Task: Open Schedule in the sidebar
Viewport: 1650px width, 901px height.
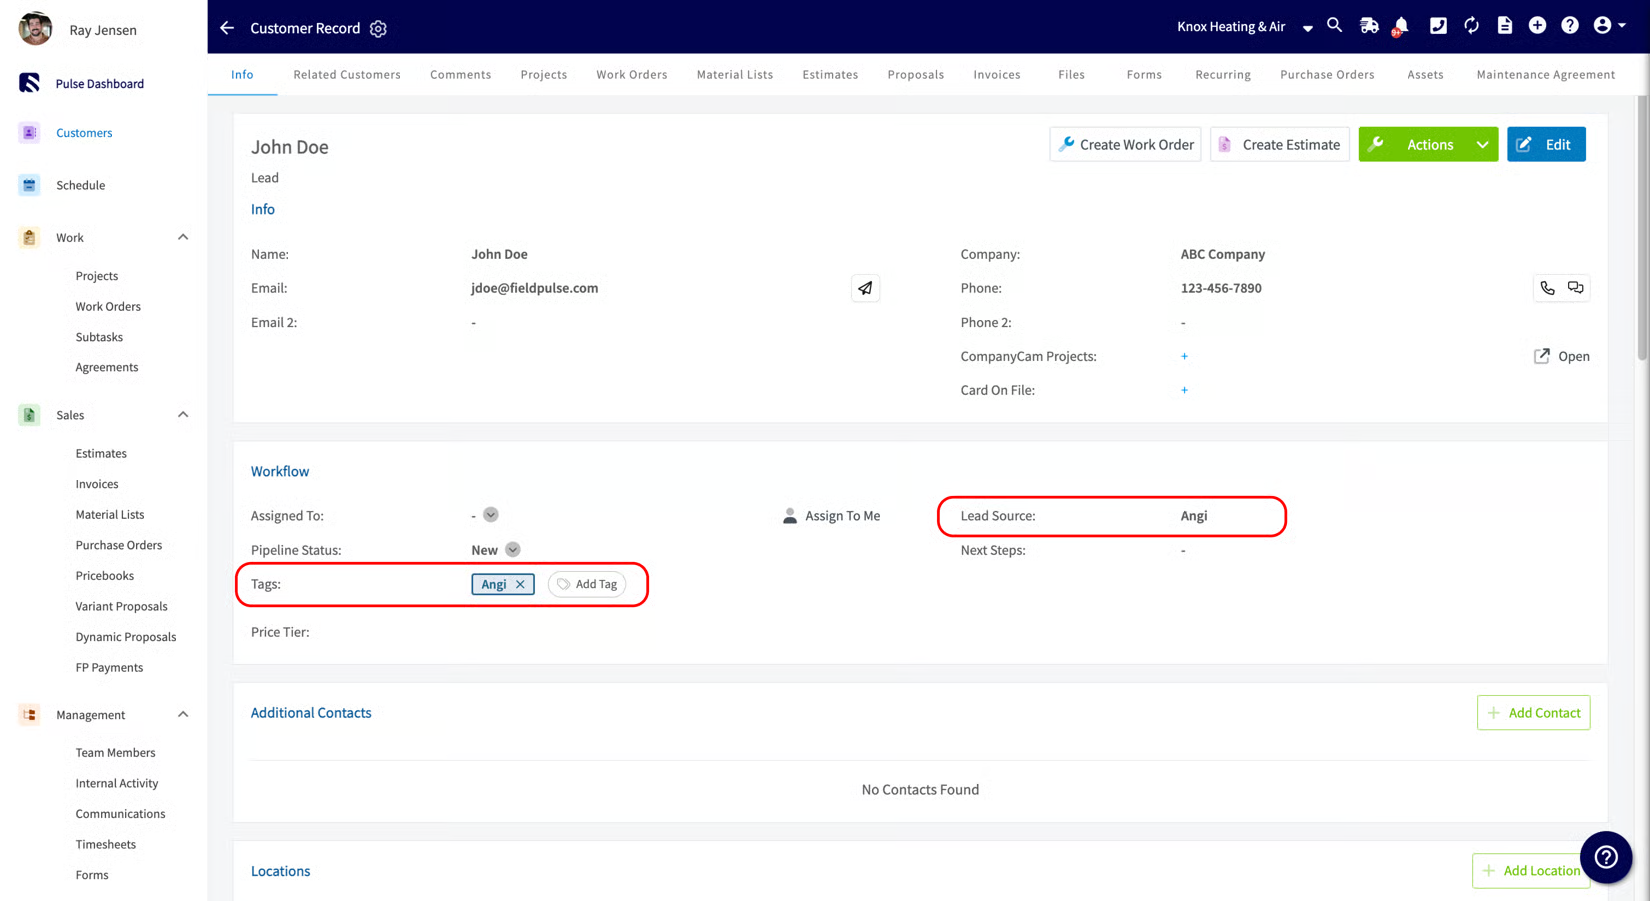Action: pyautogui.click(x=80, y=185)
